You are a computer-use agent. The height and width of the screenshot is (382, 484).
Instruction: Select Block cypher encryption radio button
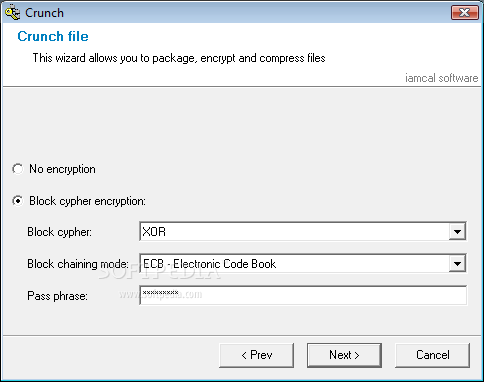pyautogui.click(x=18, y=201)
